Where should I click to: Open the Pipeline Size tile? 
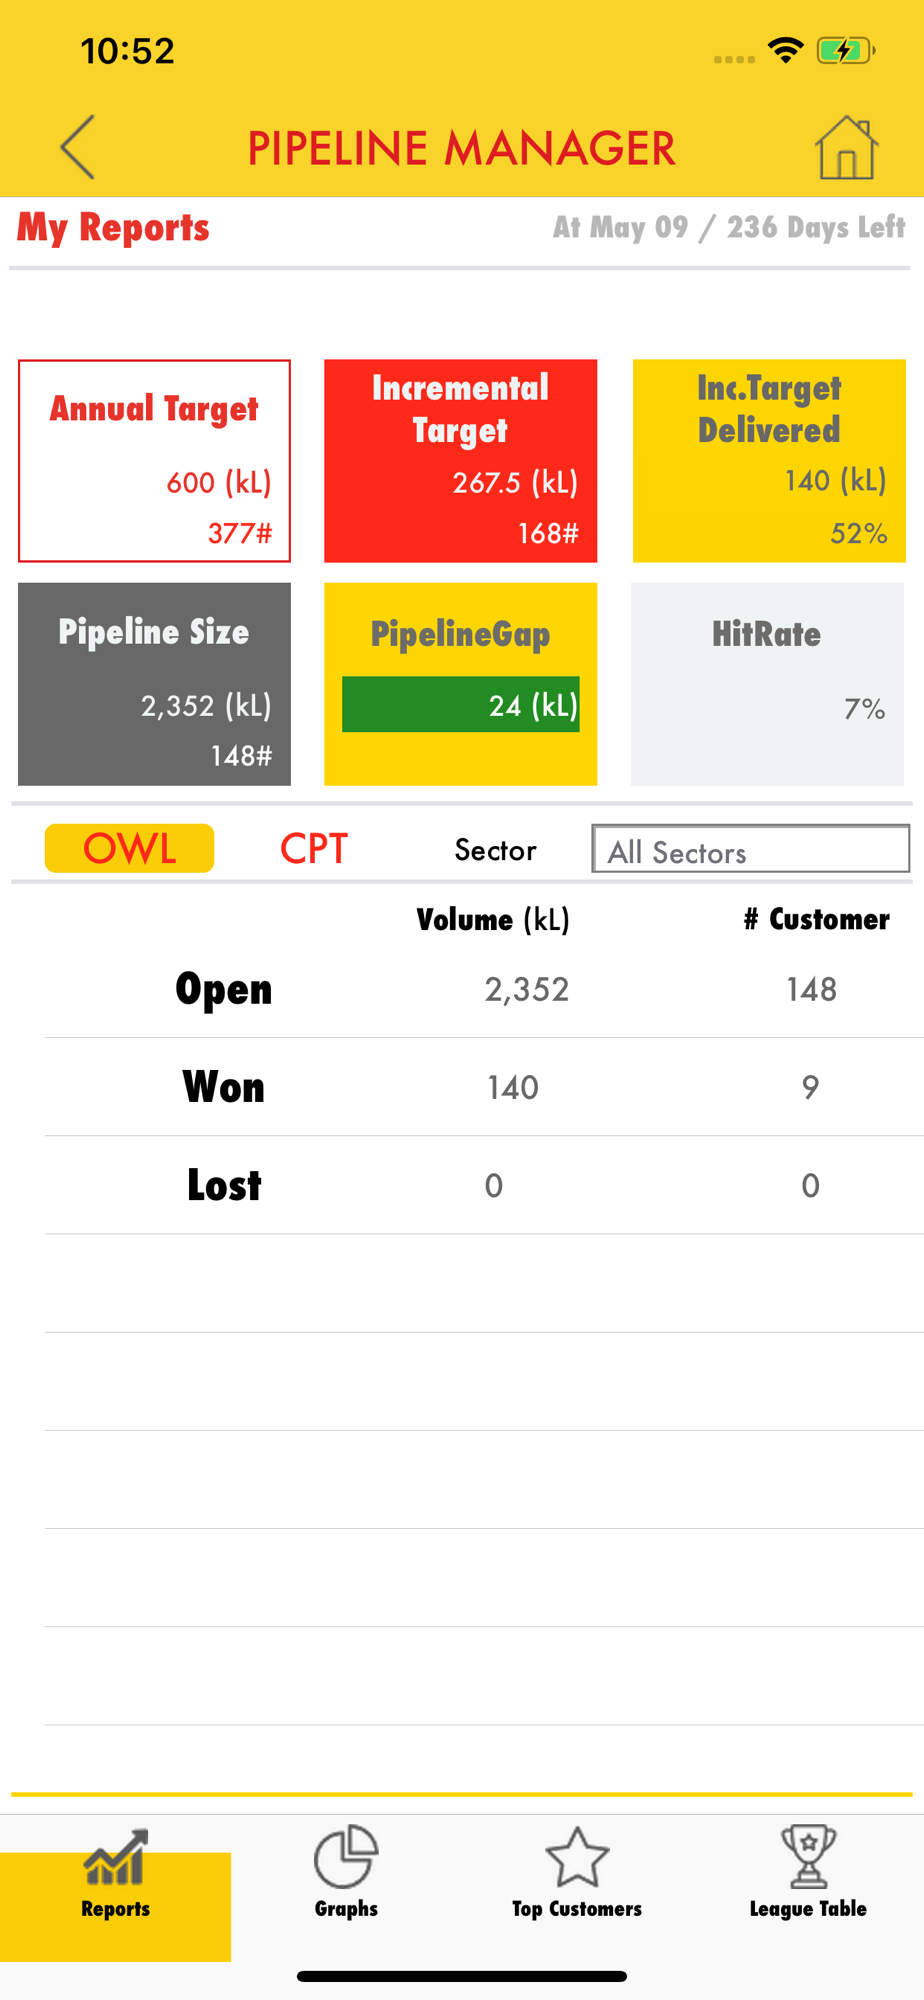[154, 684]
